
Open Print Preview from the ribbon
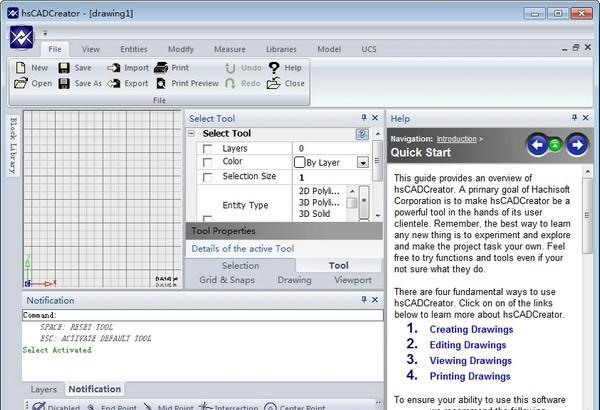pos(188,83)
